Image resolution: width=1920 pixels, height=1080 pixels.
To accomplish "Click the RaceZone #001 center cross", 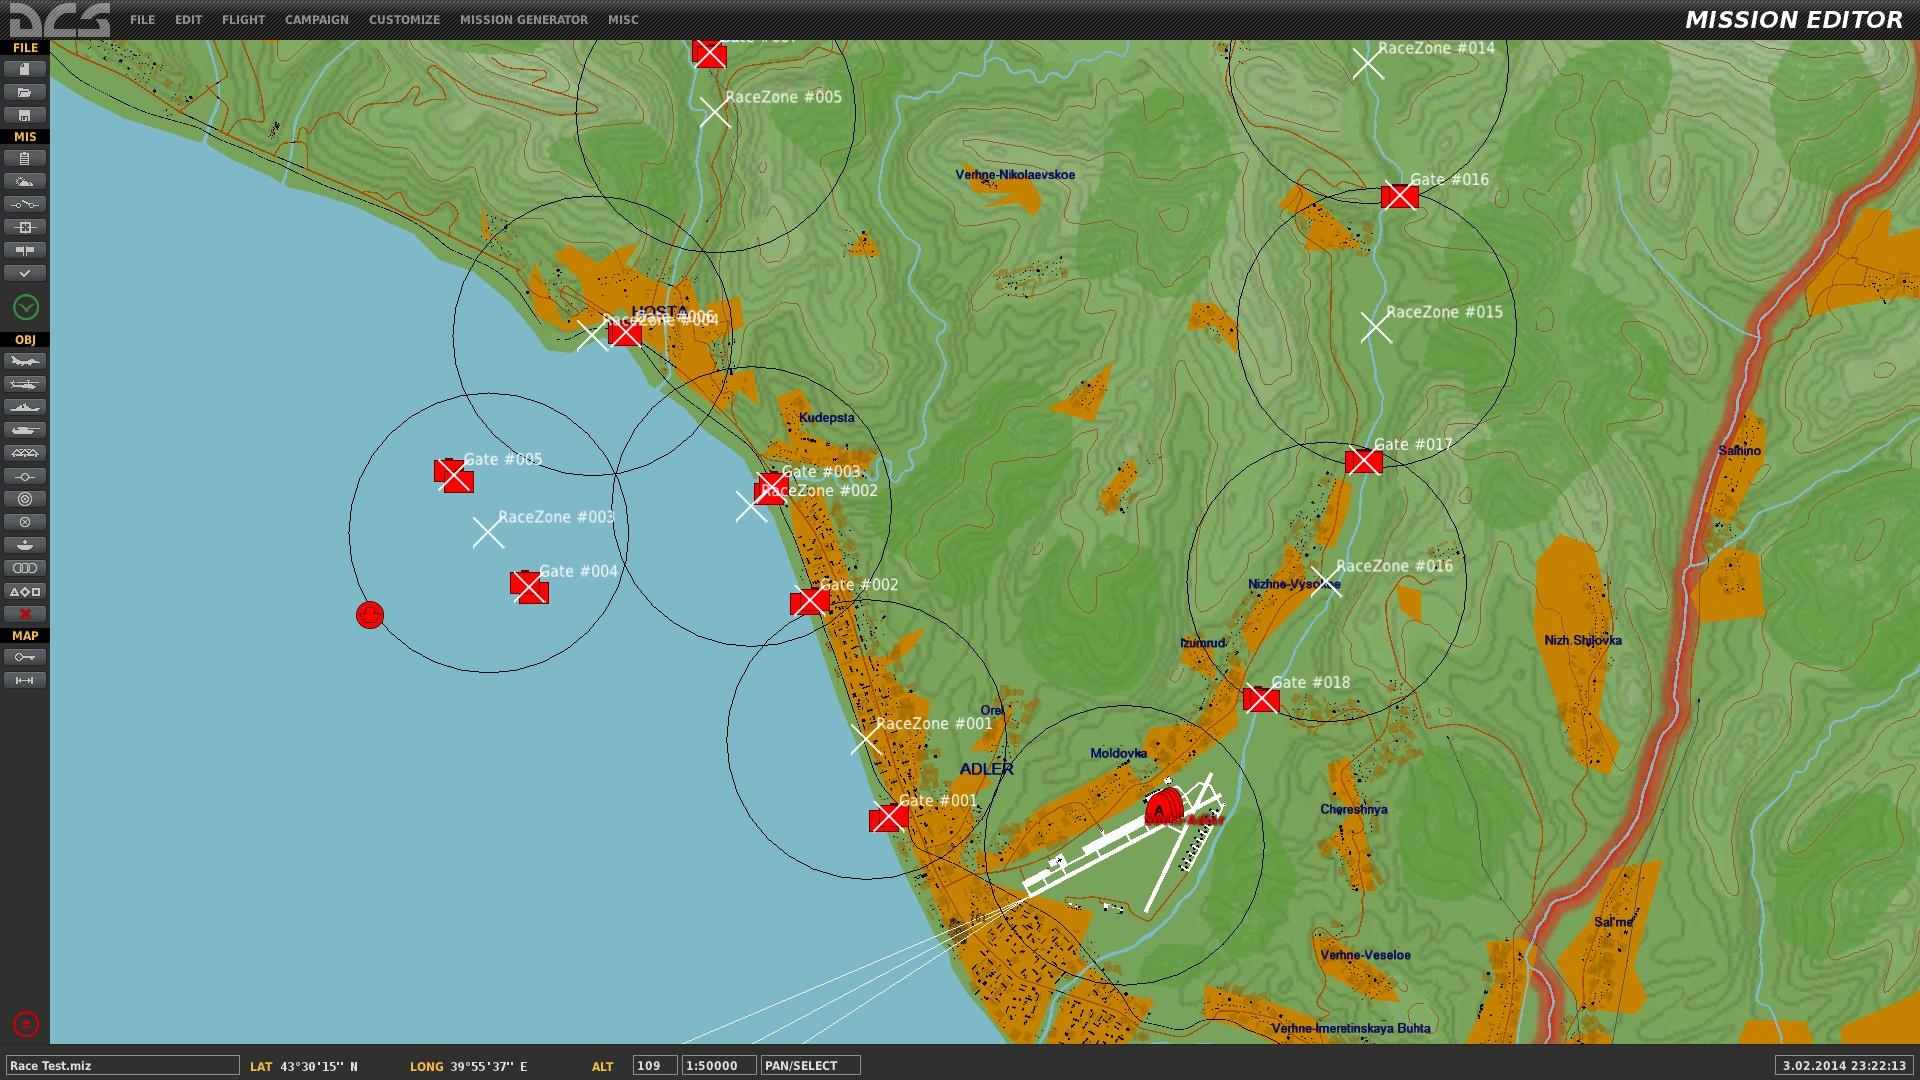I will pyautogui.click(x=866, y=739).
